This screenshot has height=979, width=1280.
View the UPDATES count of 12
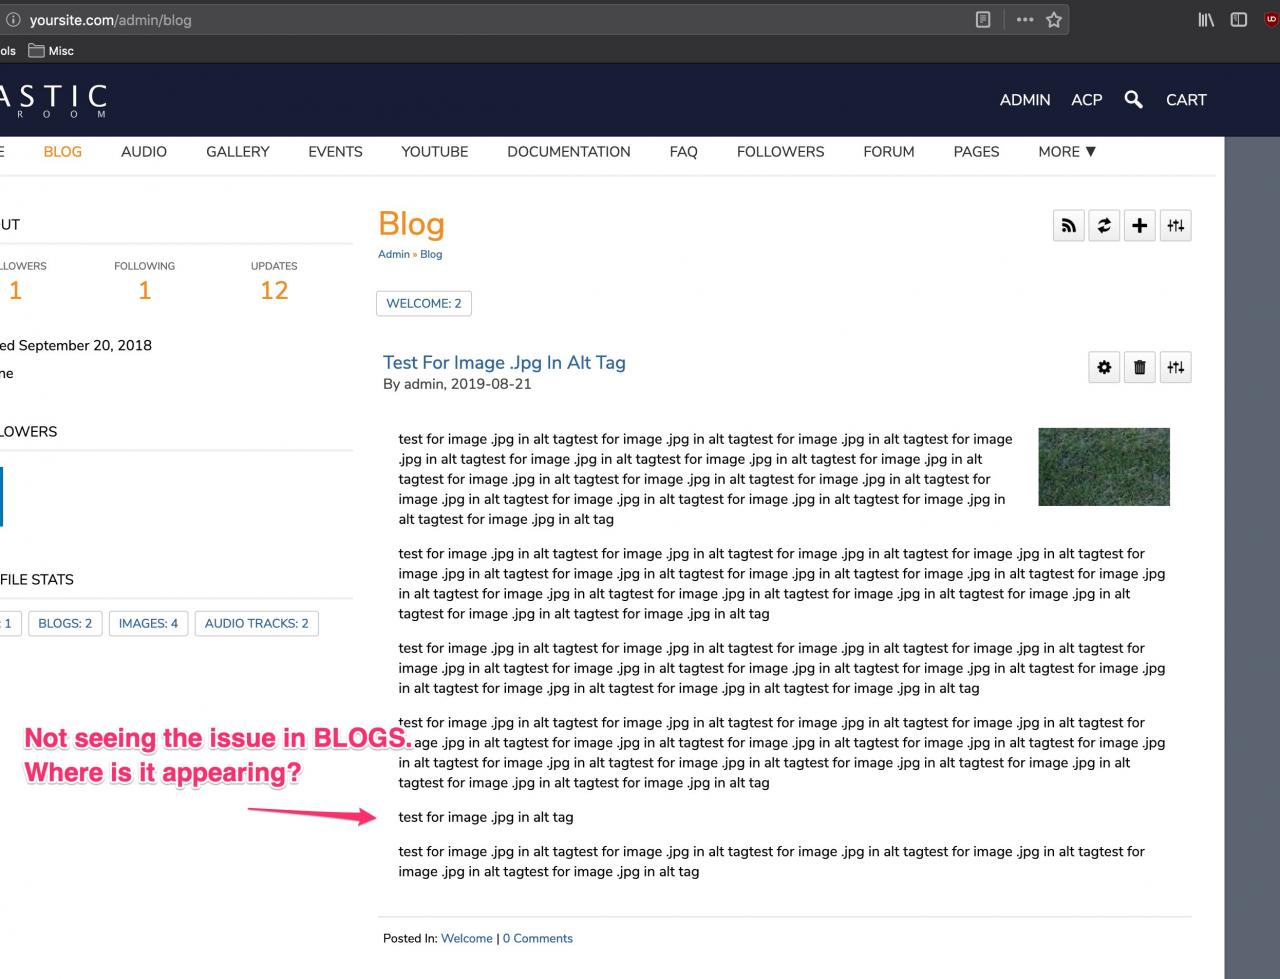click(274, 290)
